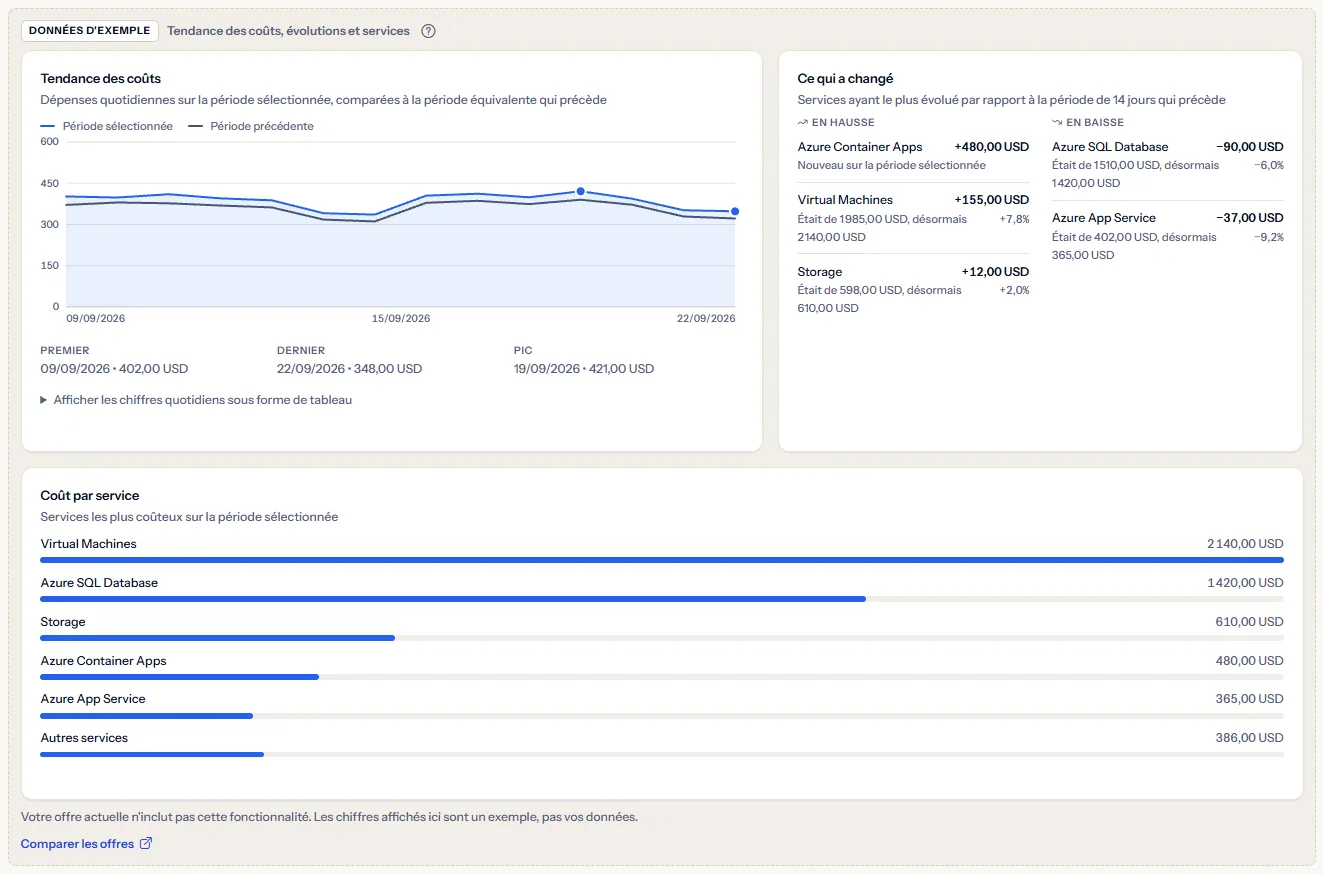Viewport: 1323px width, 874px height.
Task: Select the 'Période sélectionnée' legend entry
Action: pos(107,127)
